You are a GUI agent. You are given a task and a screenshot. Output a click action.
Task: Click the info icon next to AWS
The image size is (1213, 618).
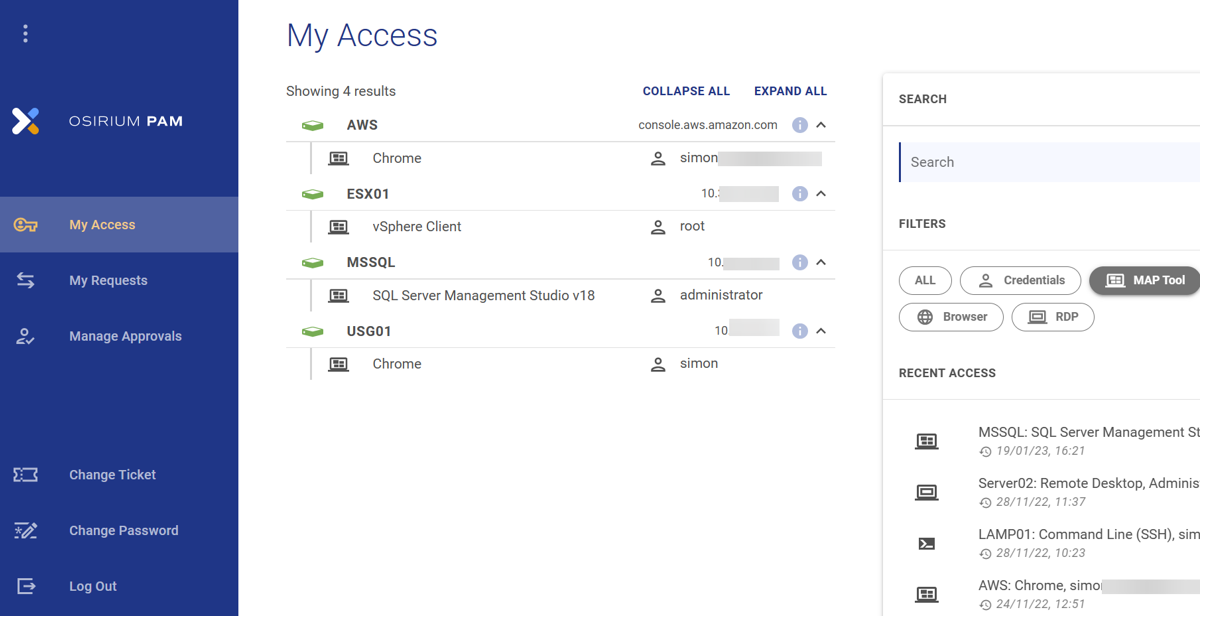[799, 124]
